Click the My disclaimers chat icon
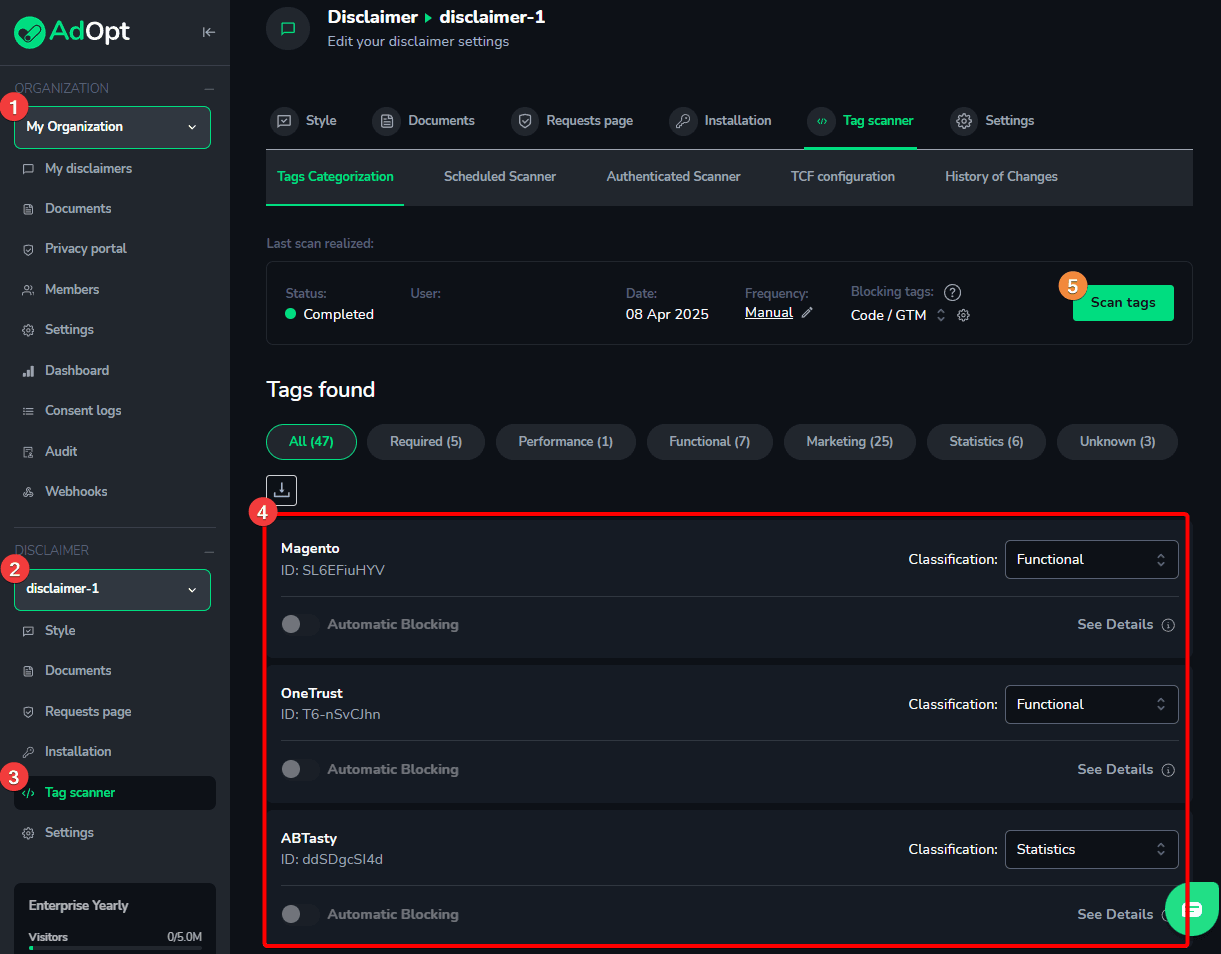 click(28, 169)
